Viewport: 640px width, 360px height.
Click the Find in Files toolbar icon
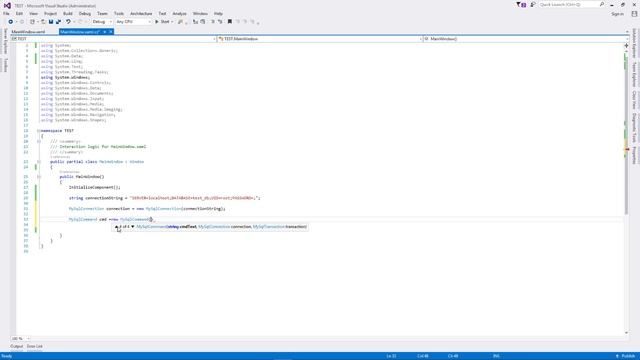[180, 22]
